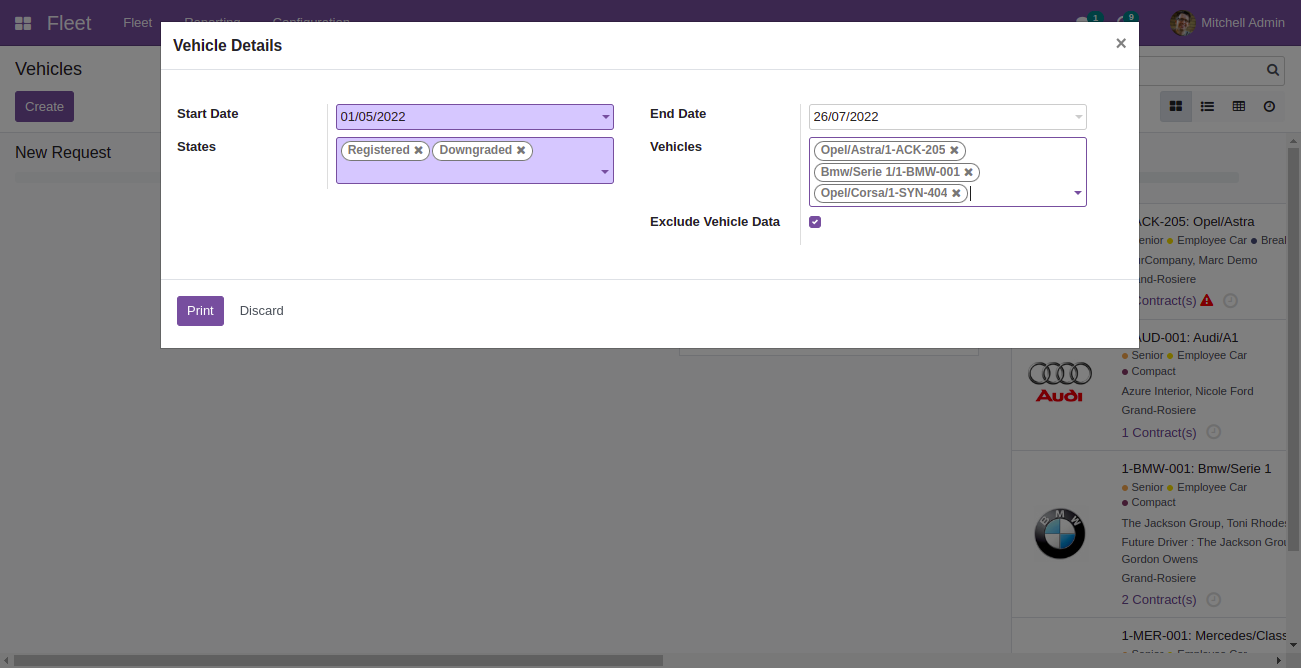1301x668 pixels.
Task: Switch to list view icon
Action: tap(1207, 106)
